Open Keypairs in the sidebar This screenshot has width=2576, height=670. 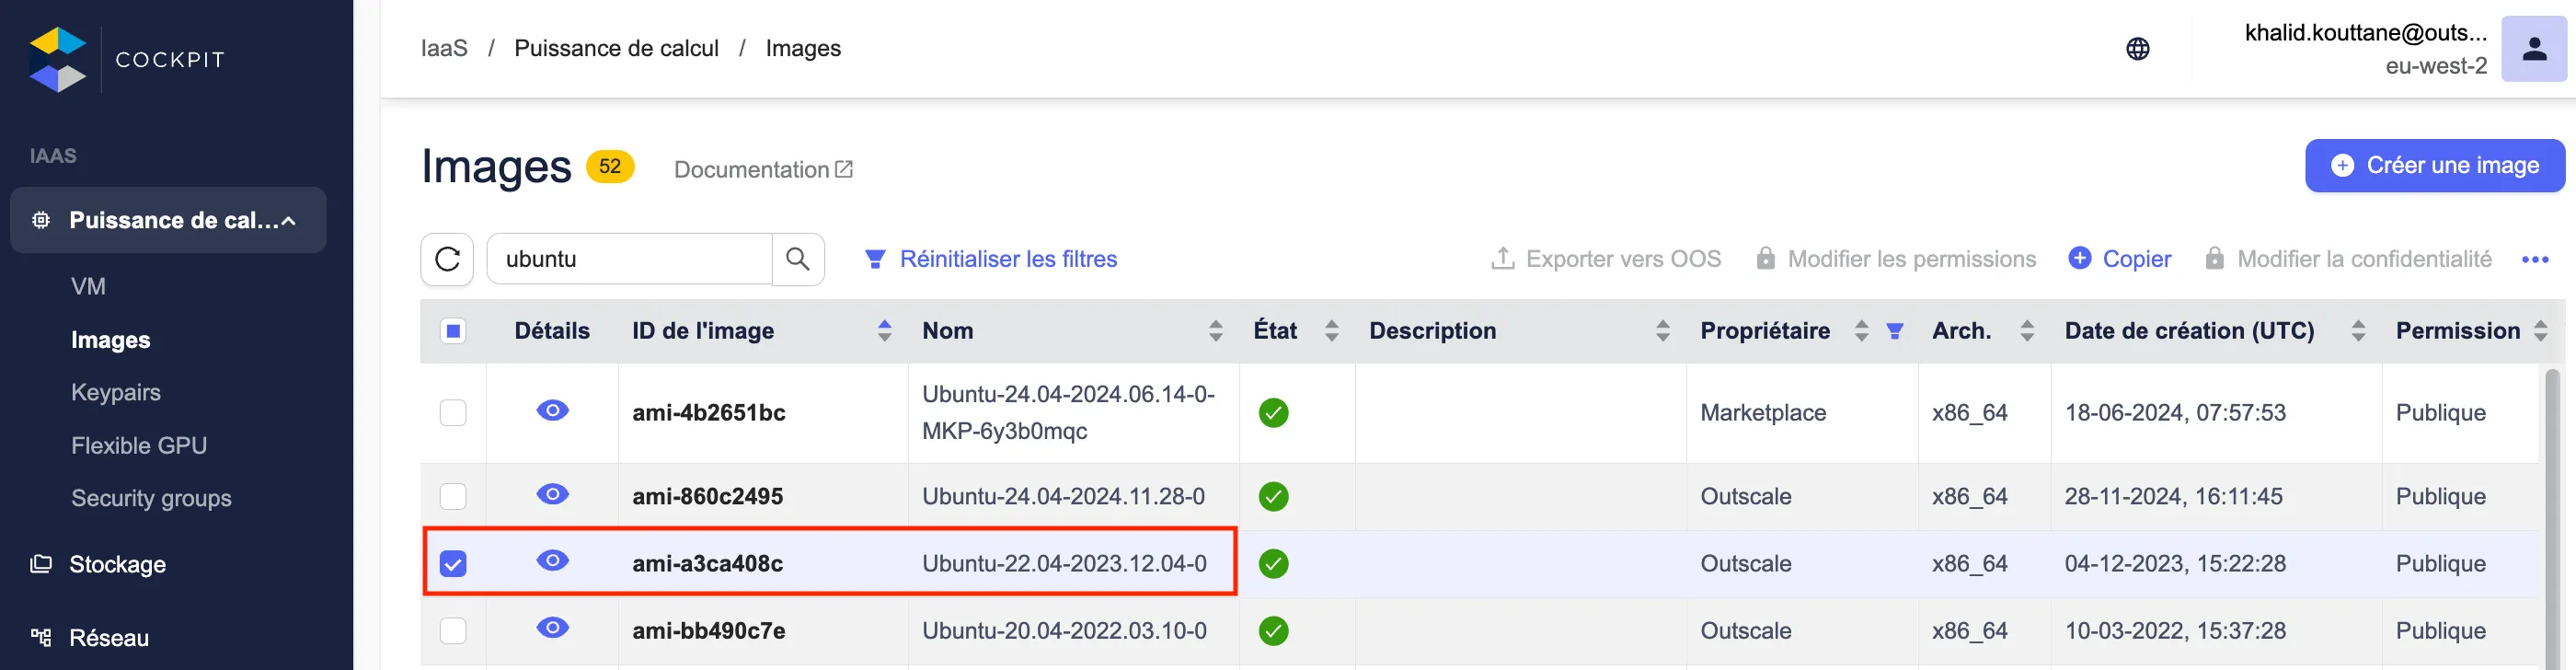pyautogui.click(x=116, y=392)
